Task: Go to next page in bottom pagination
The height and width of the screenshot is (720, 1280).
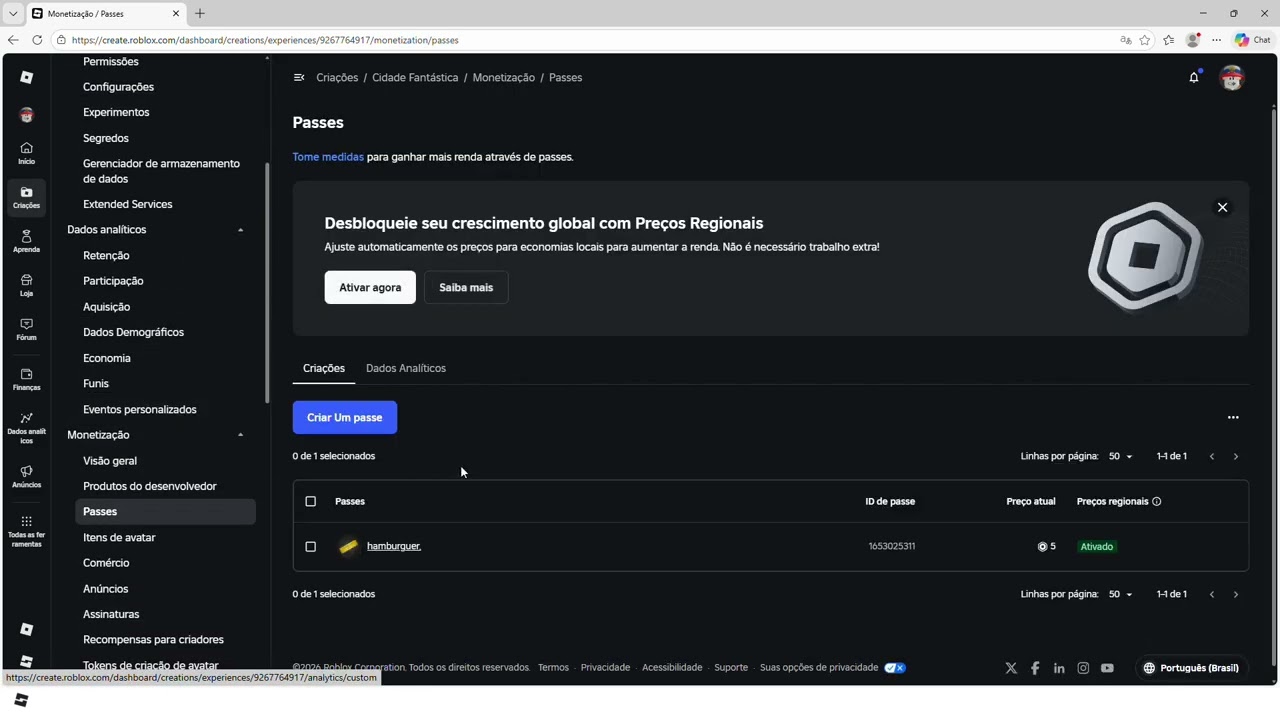Action: pyautogui.click(x=1235, y=594)
